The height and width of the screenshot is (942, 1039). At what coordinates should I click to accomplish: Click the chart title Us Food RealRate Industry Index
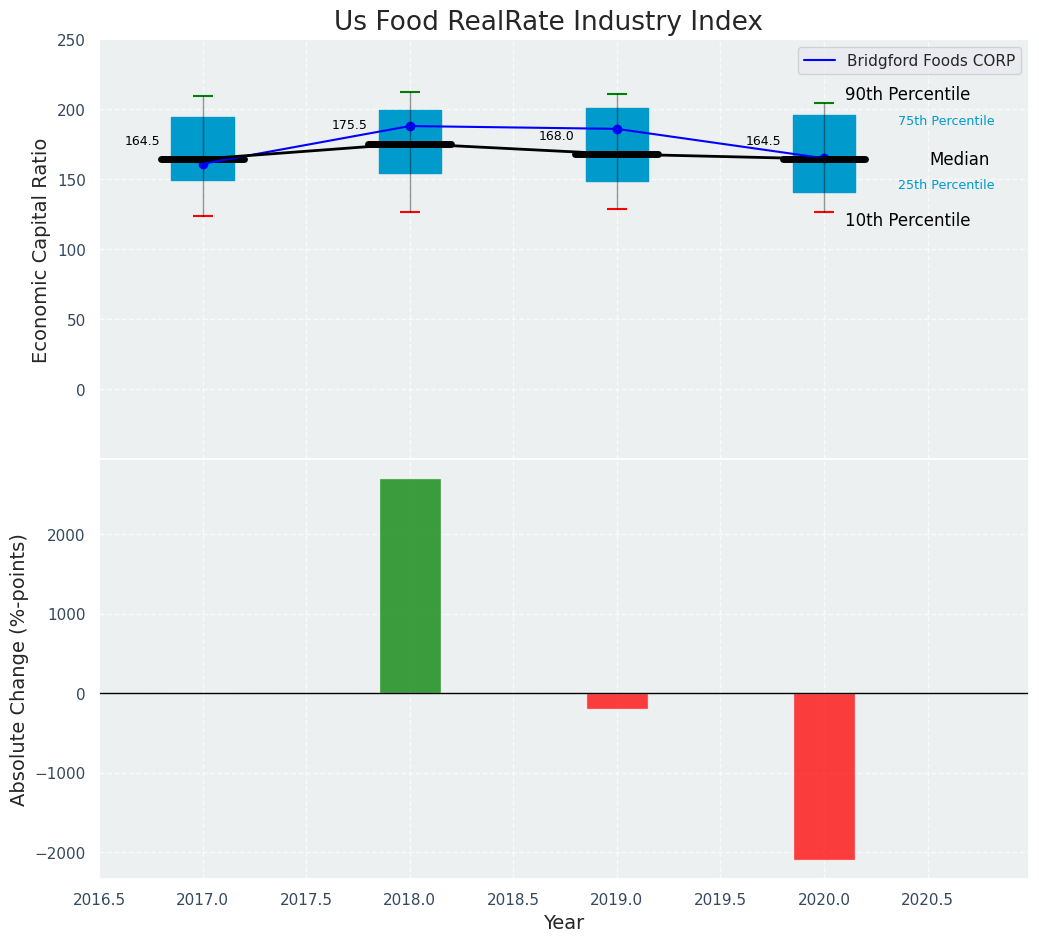click(548, 22)
